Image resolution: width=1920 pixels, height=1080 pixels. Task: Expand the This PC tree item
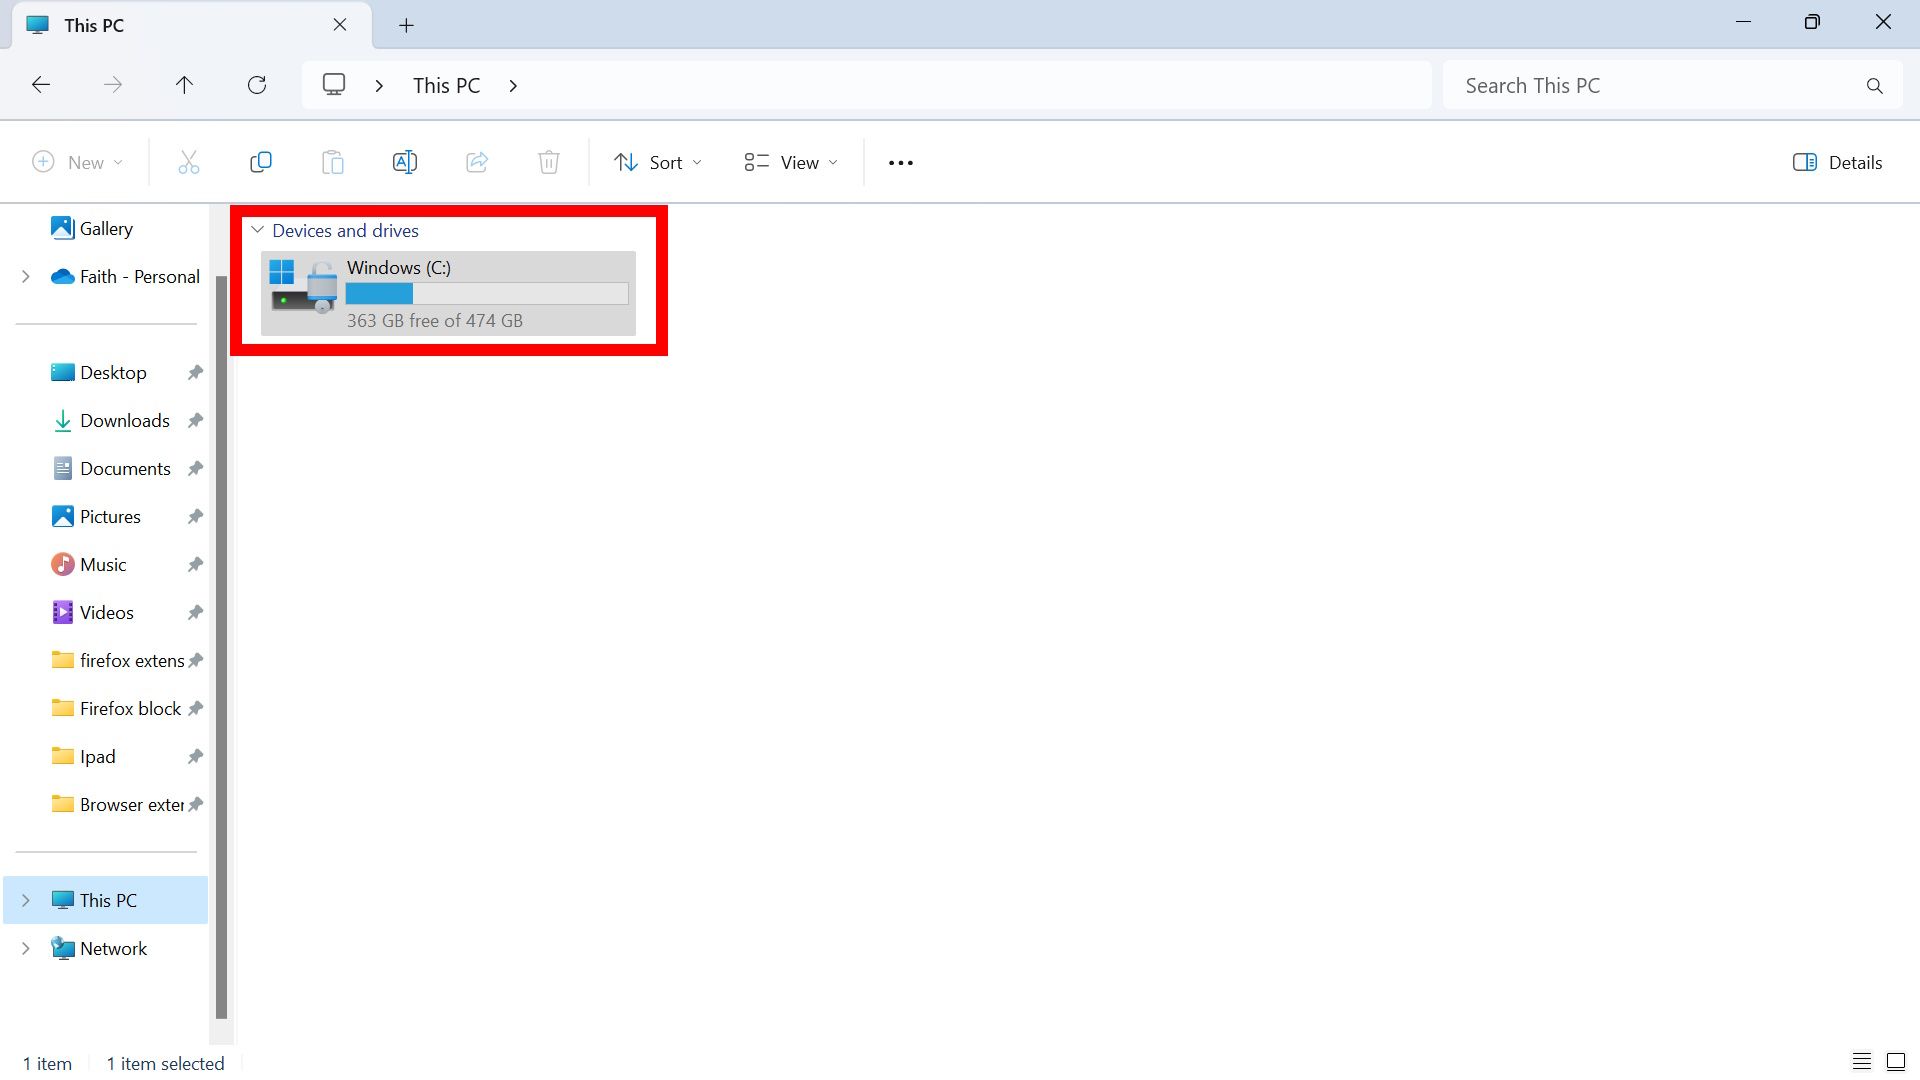[25, 899]
